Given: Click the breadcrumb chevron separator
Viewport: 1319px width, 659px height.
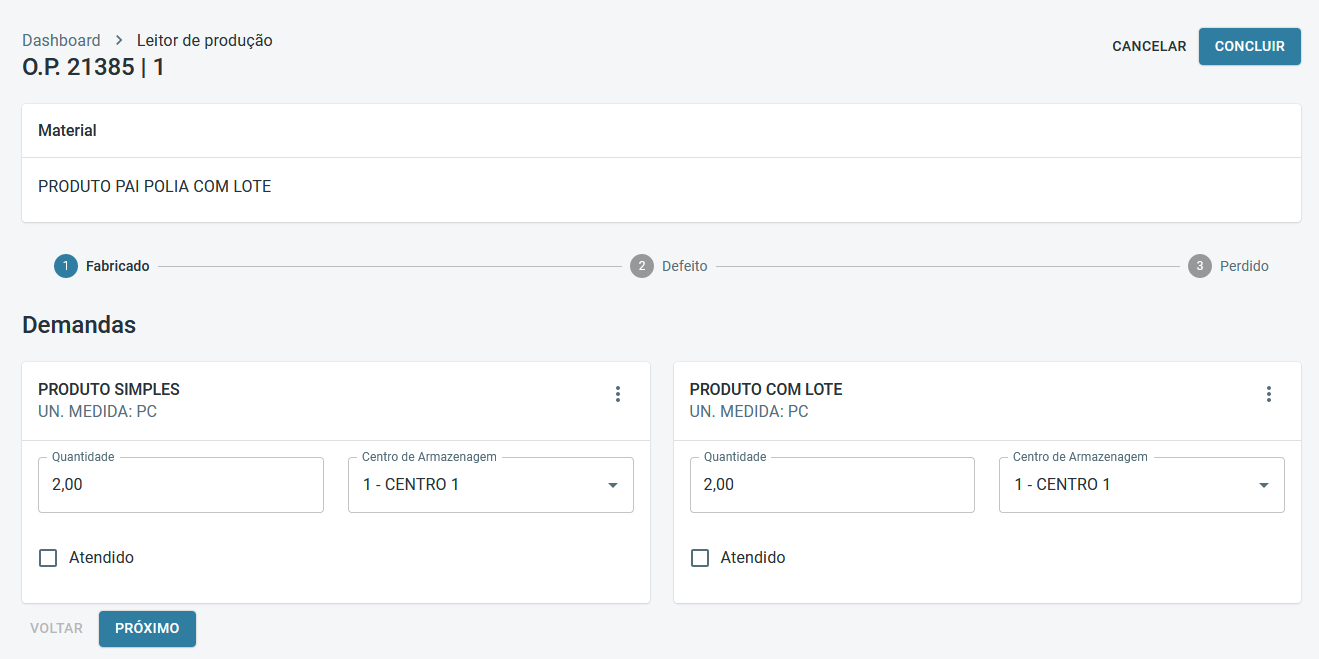Looking at the screenshot, I should click(x=119, y=41).
